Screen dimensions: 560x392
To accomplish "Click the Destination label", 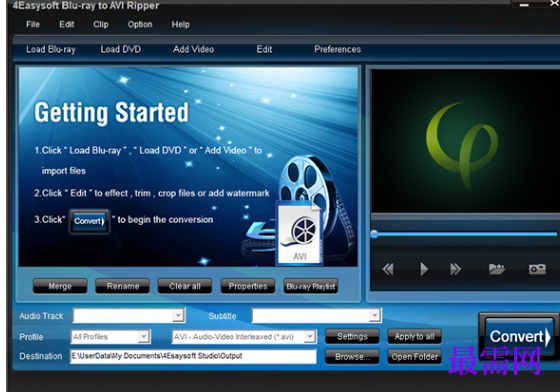I will (x=41, y=356).
